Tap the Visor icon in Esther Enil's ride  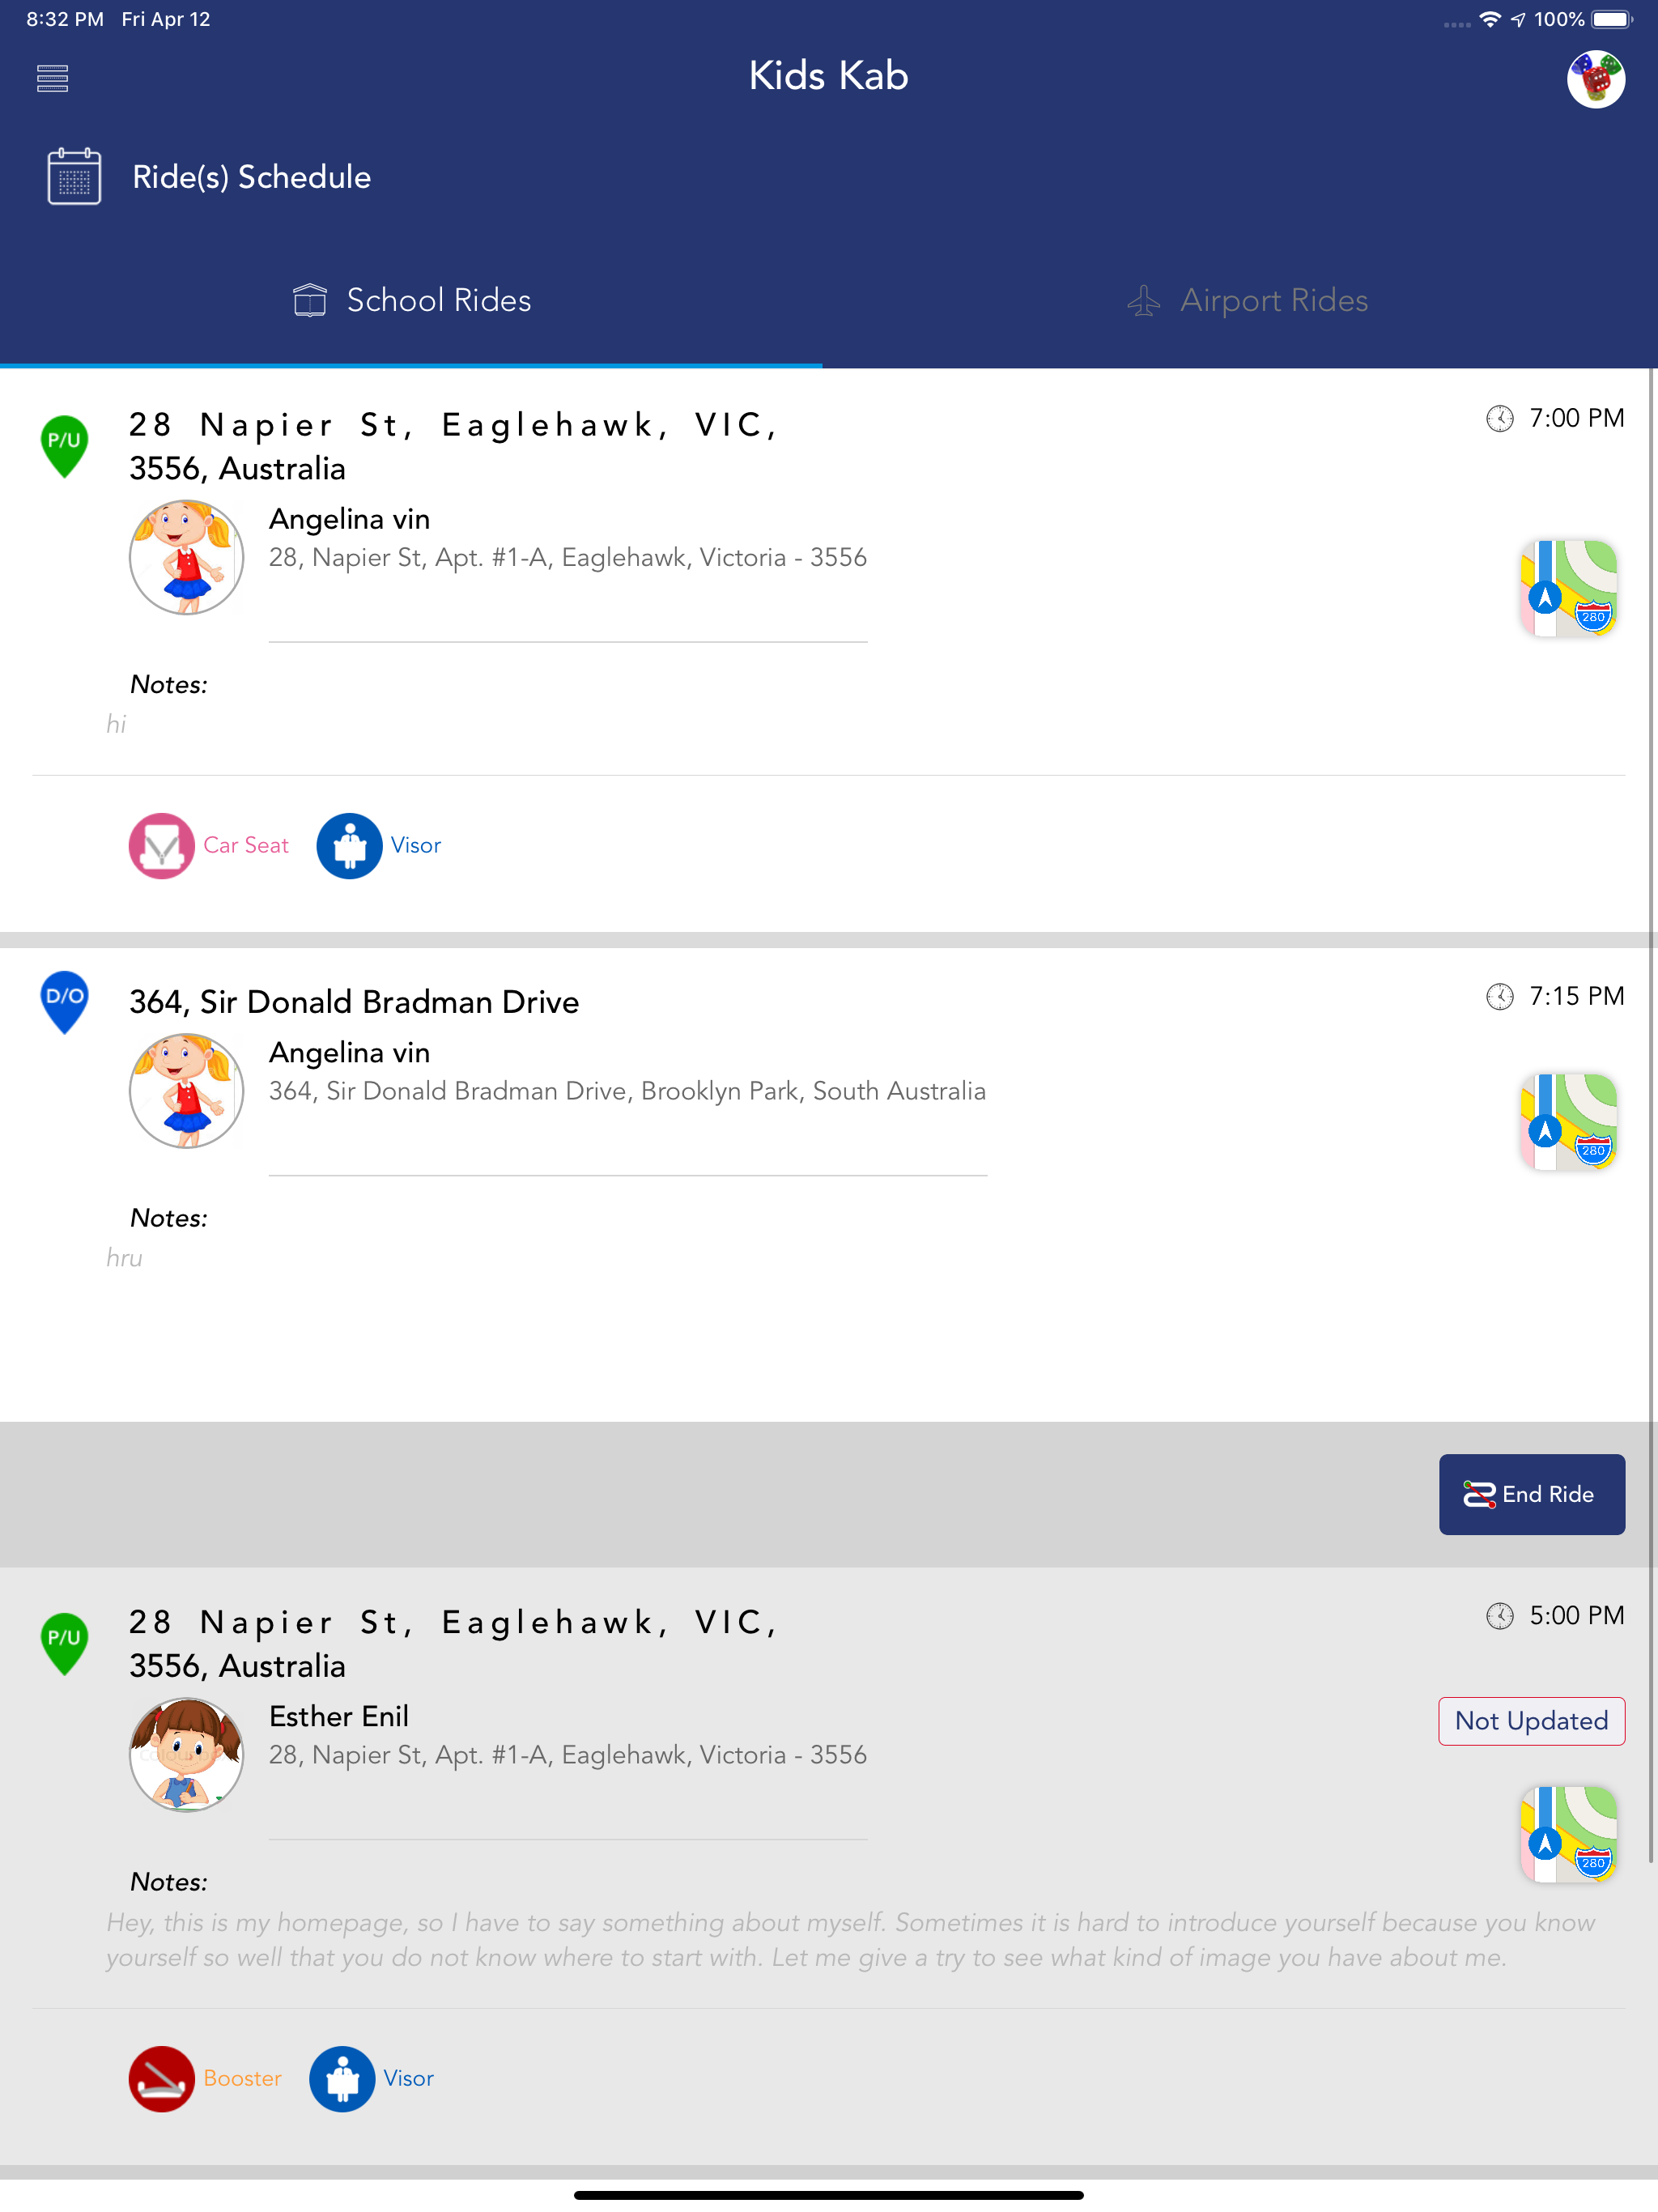tap(342, 2078)
